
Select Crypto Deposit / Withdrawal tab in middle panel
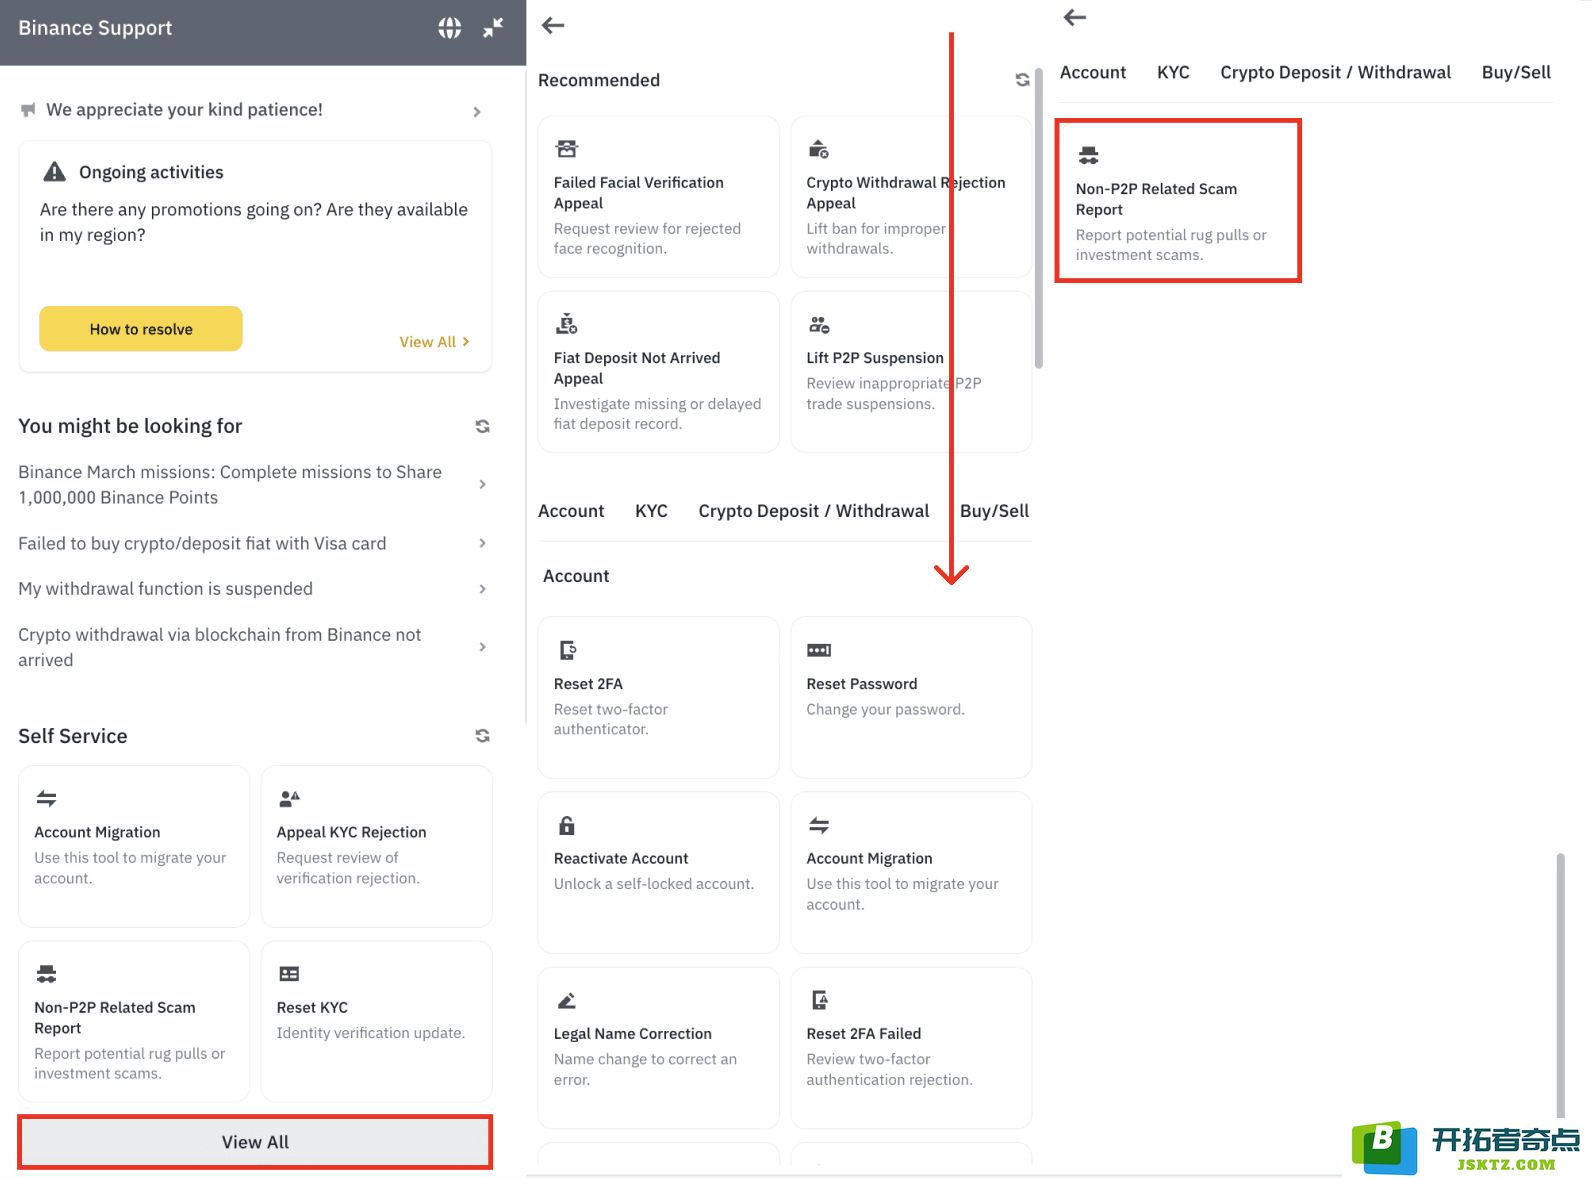point(814,511)
